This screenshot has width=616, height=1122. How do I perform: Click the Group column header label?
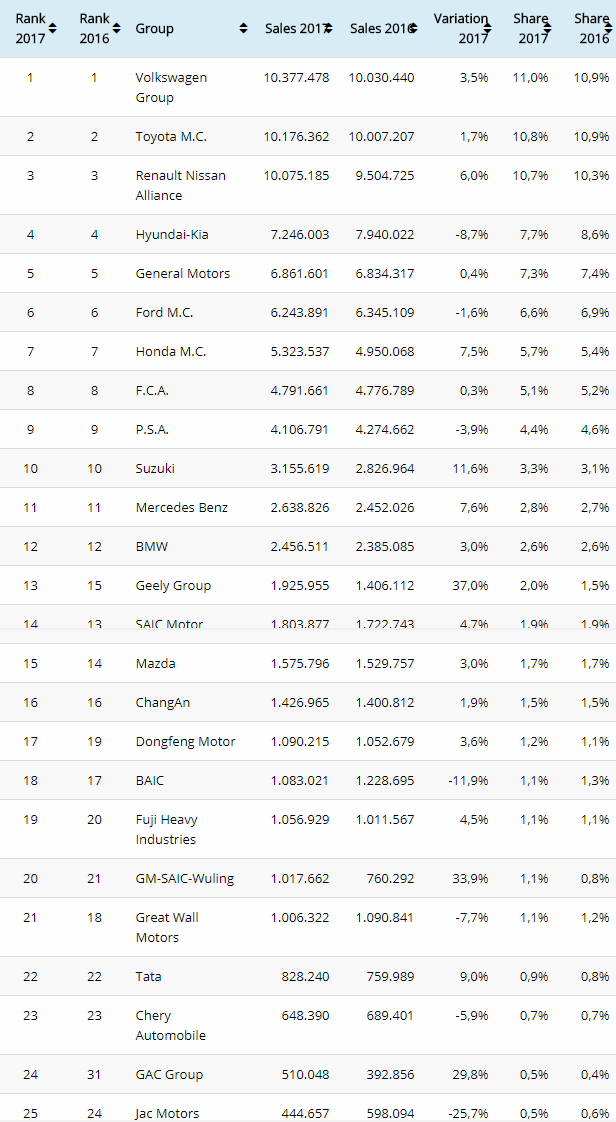coord(155,29)
